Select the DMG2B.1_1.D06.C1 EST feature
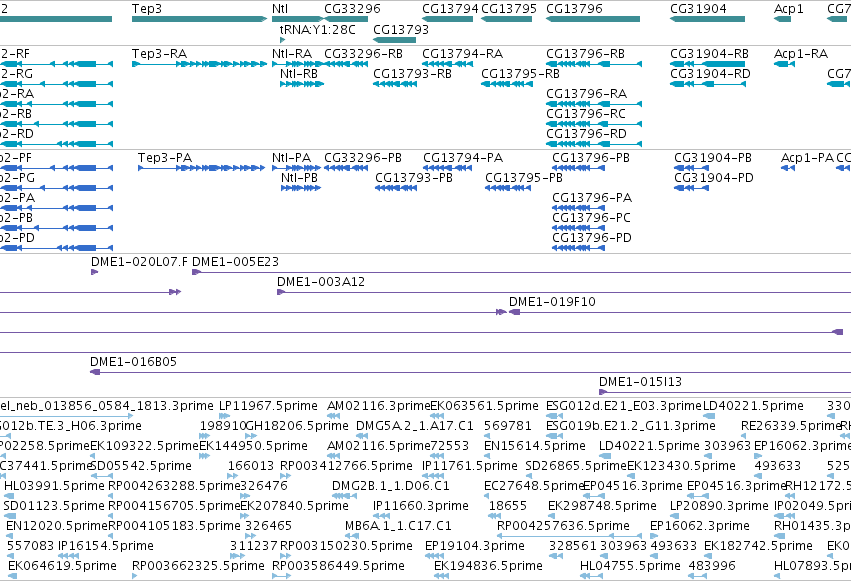 pos(344,496)
